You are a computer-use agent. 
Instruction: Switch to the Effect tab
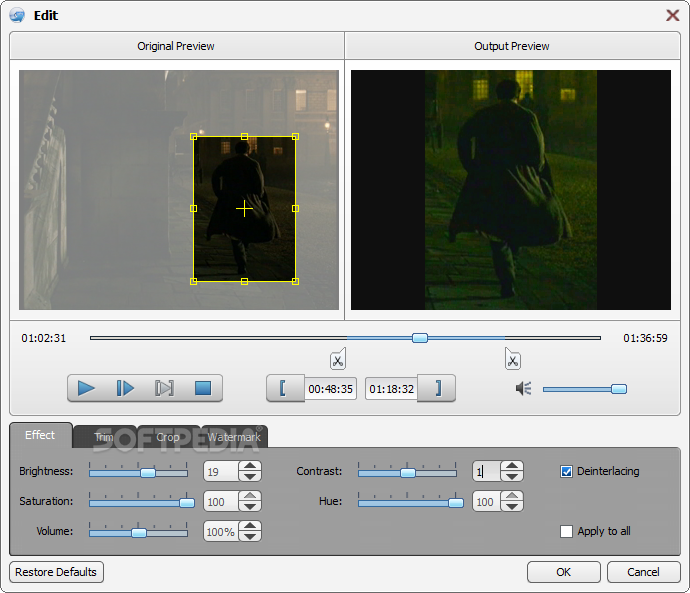point(40,435)
